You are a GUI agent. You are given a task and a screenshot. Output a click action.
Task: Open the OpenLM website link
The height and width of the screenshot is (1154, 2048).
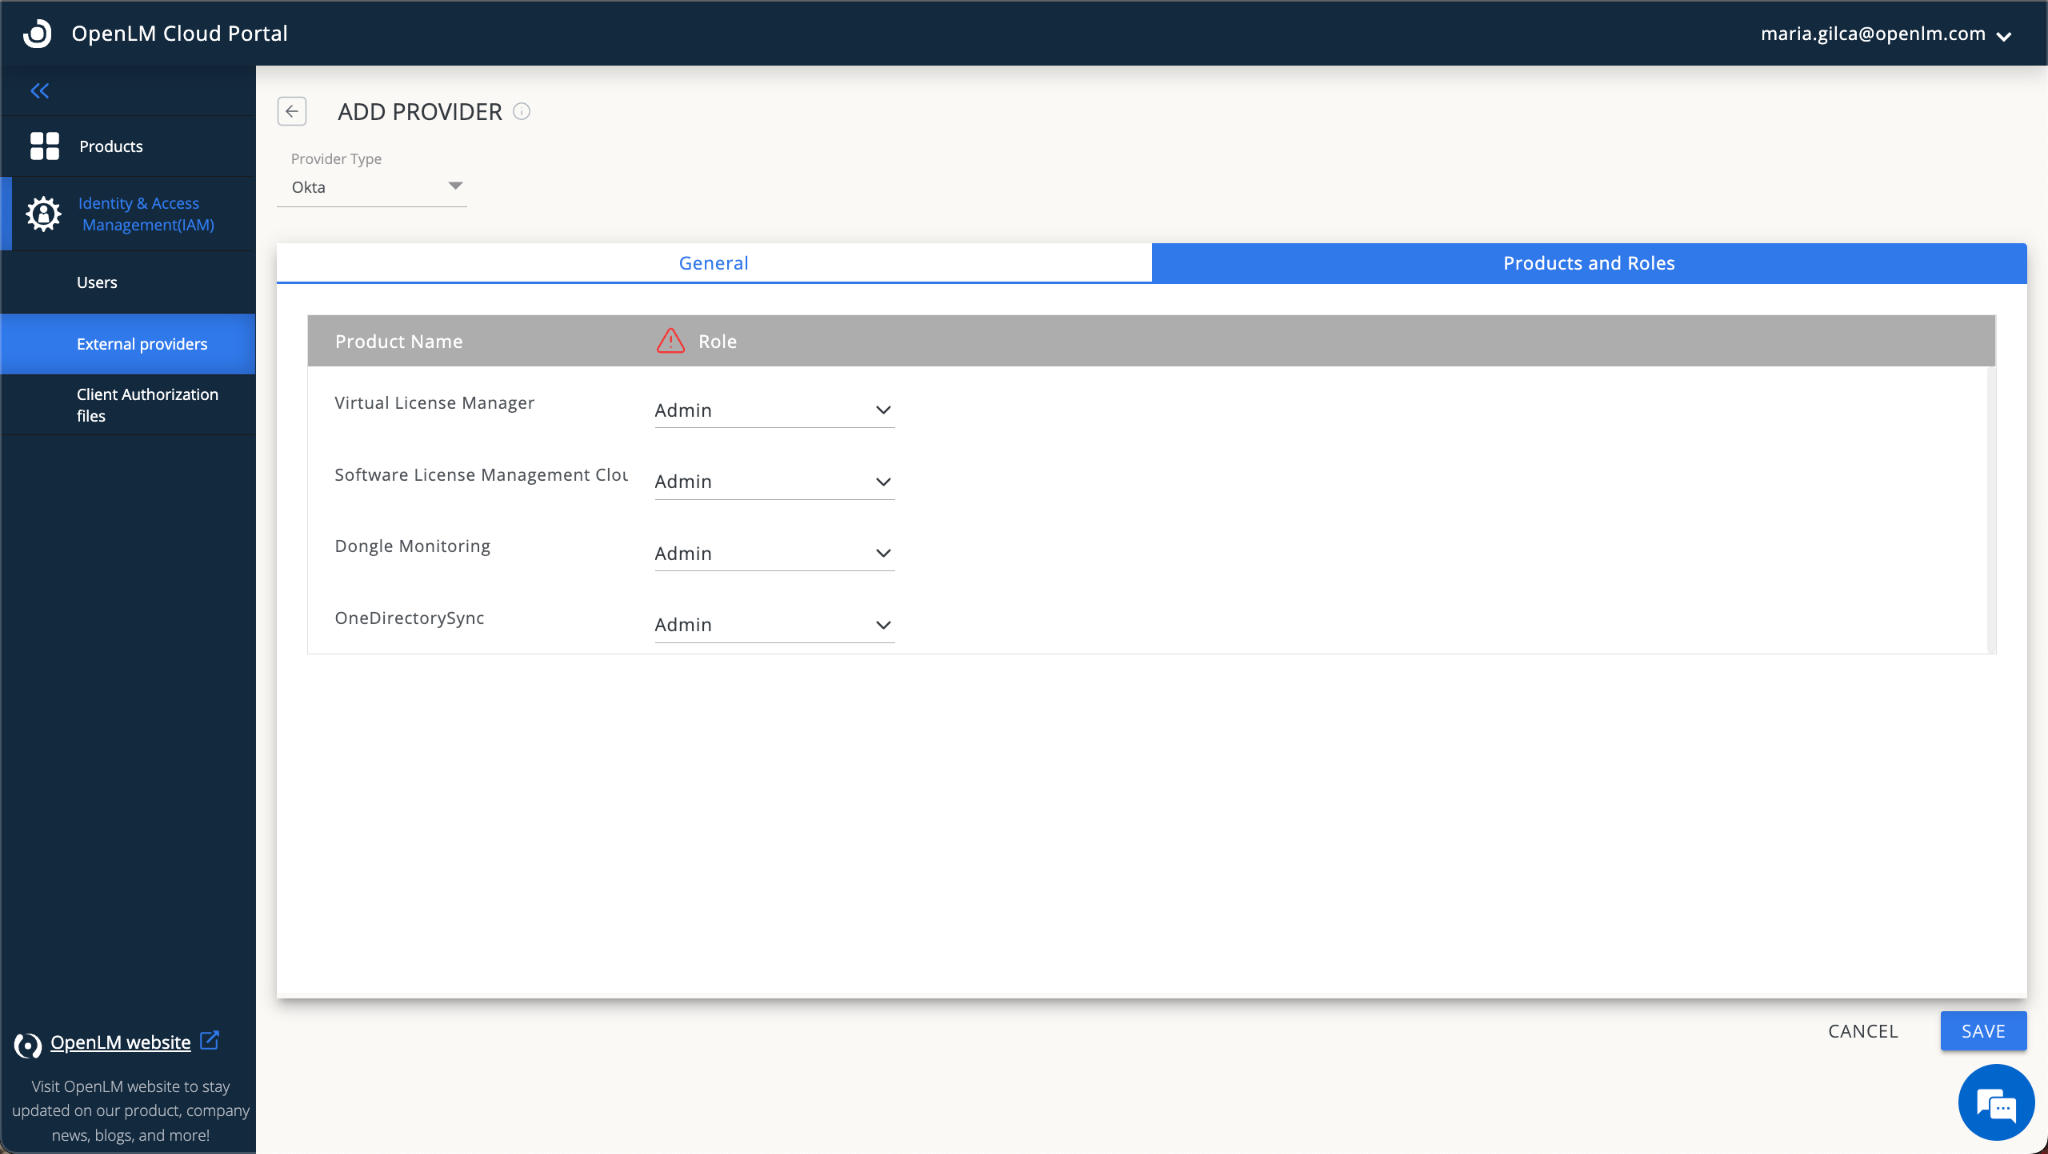point(120,1042)
